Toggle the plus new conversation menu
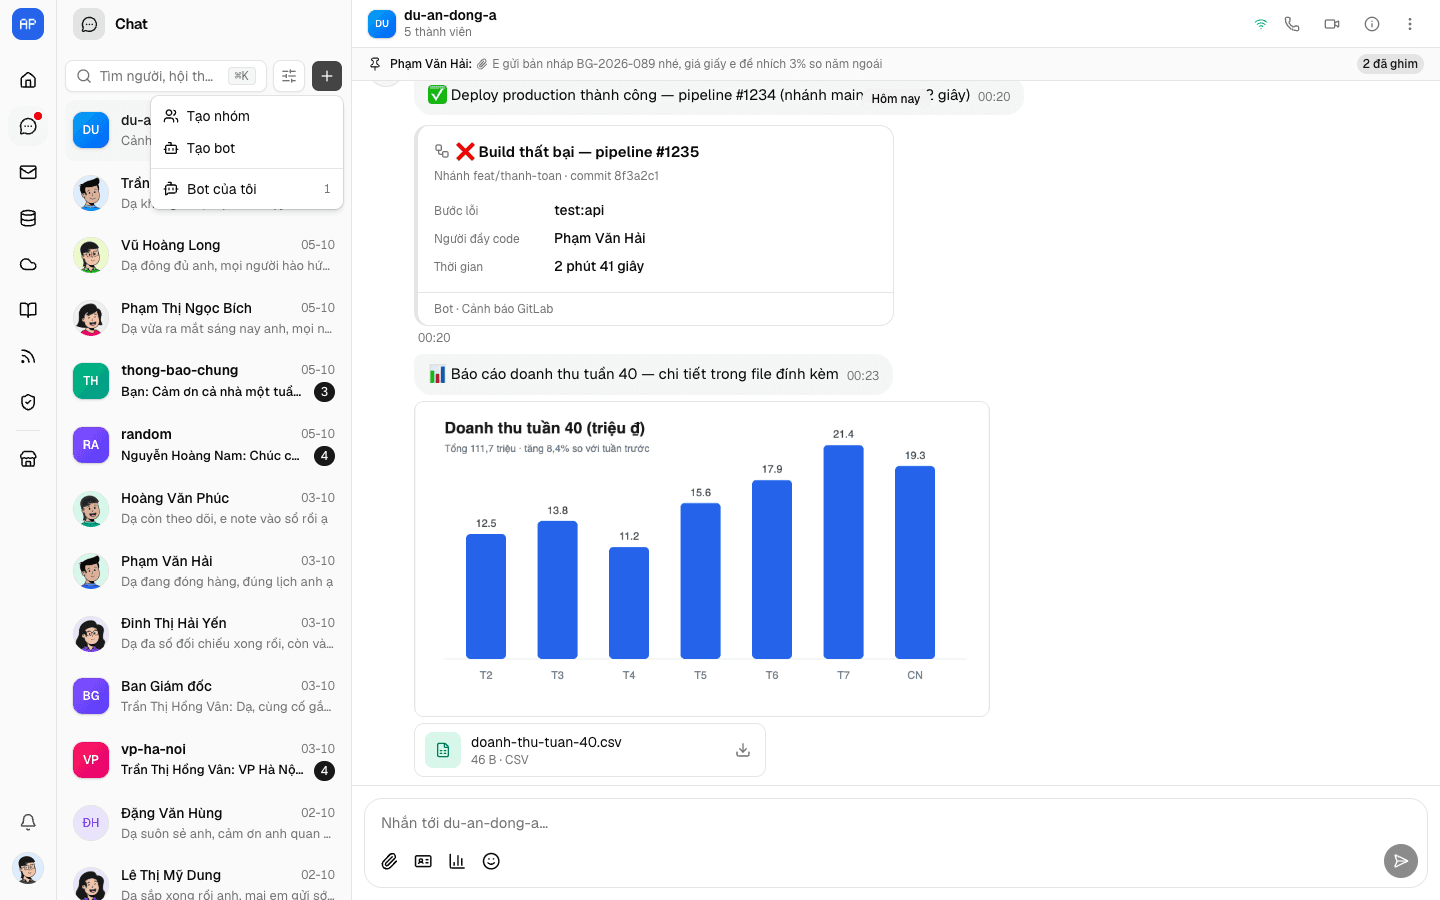The width and height of the screenshot is (1440, 900). (327, 76)
